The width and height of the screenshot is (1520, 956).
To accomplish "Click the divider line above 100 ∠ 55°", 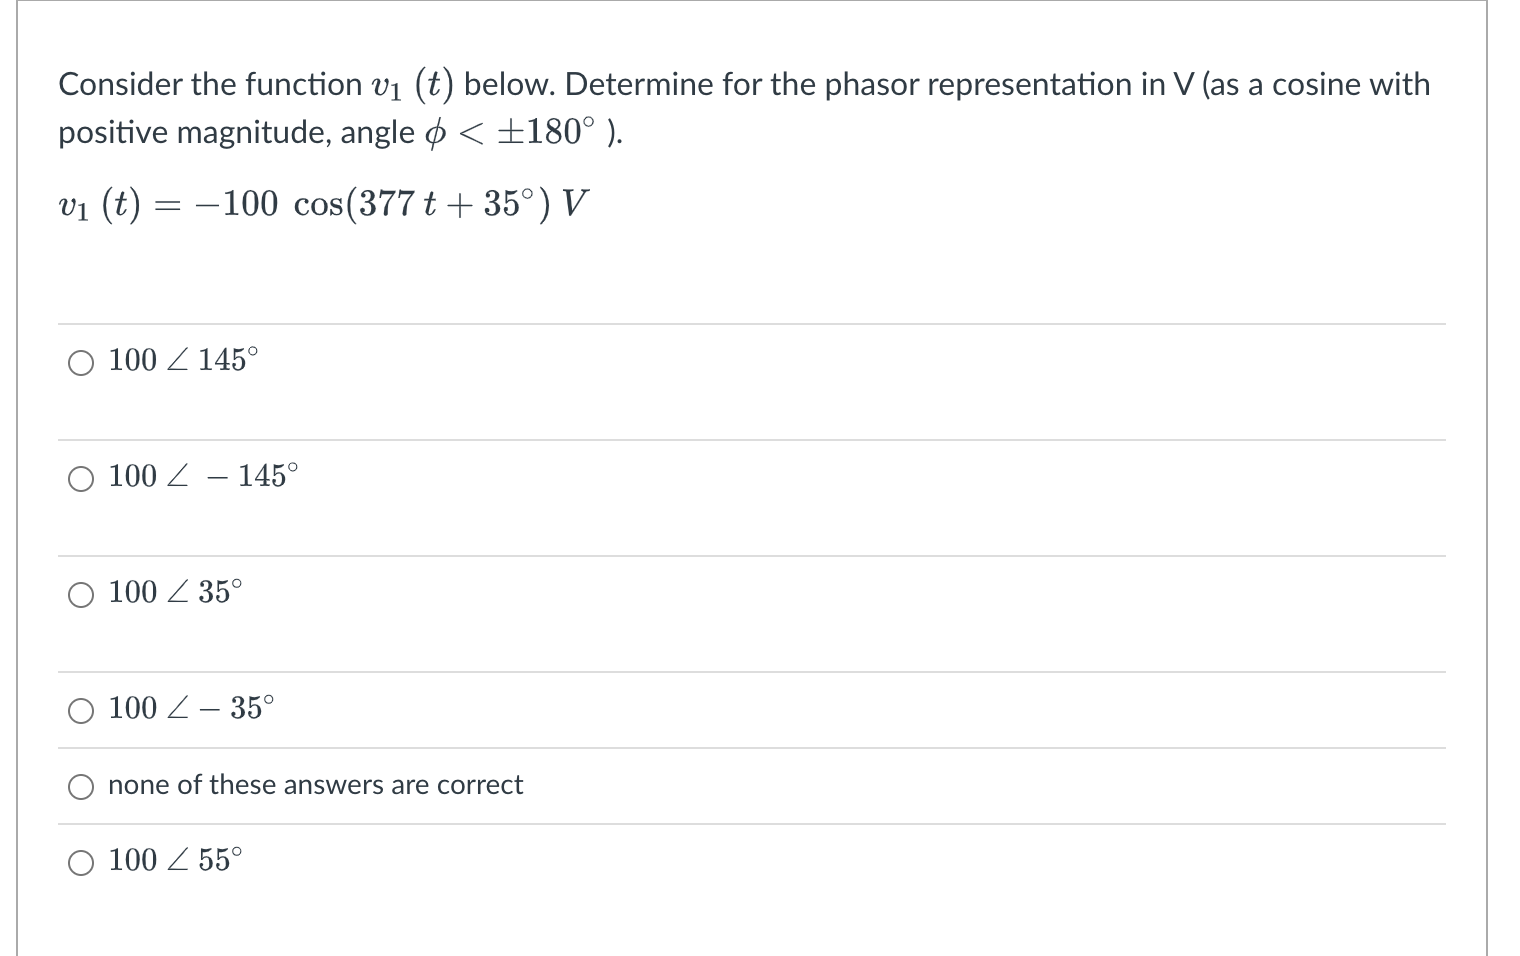I will point(750,822).
